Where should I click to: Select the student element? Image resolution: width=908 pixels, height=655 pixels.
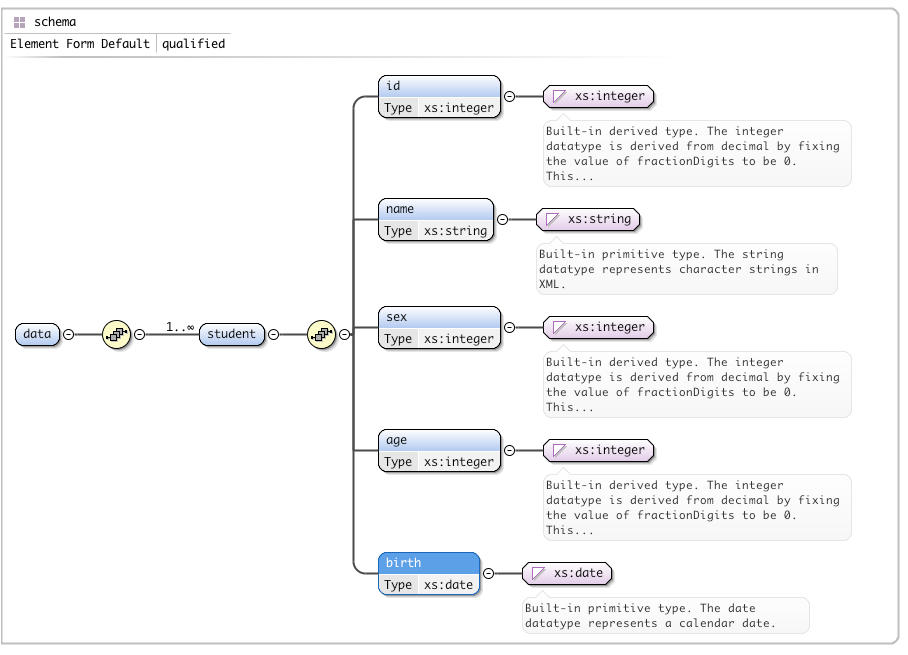point(232,334)
